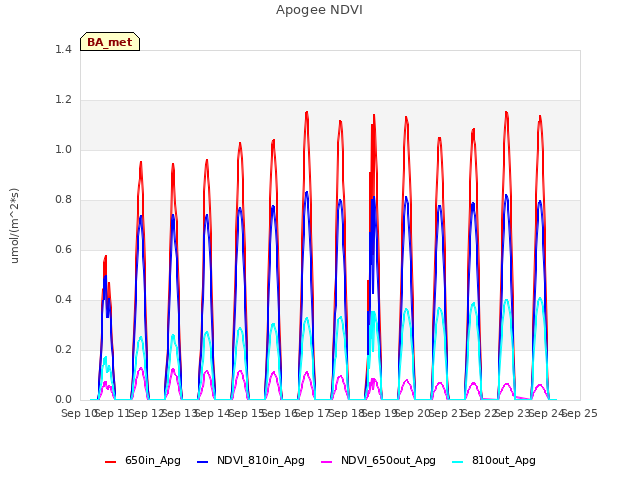The width and height of the screenshot is (640, 480).
Task: Click the Sep 25 x-axis label
Action: (x=580, y=413)
